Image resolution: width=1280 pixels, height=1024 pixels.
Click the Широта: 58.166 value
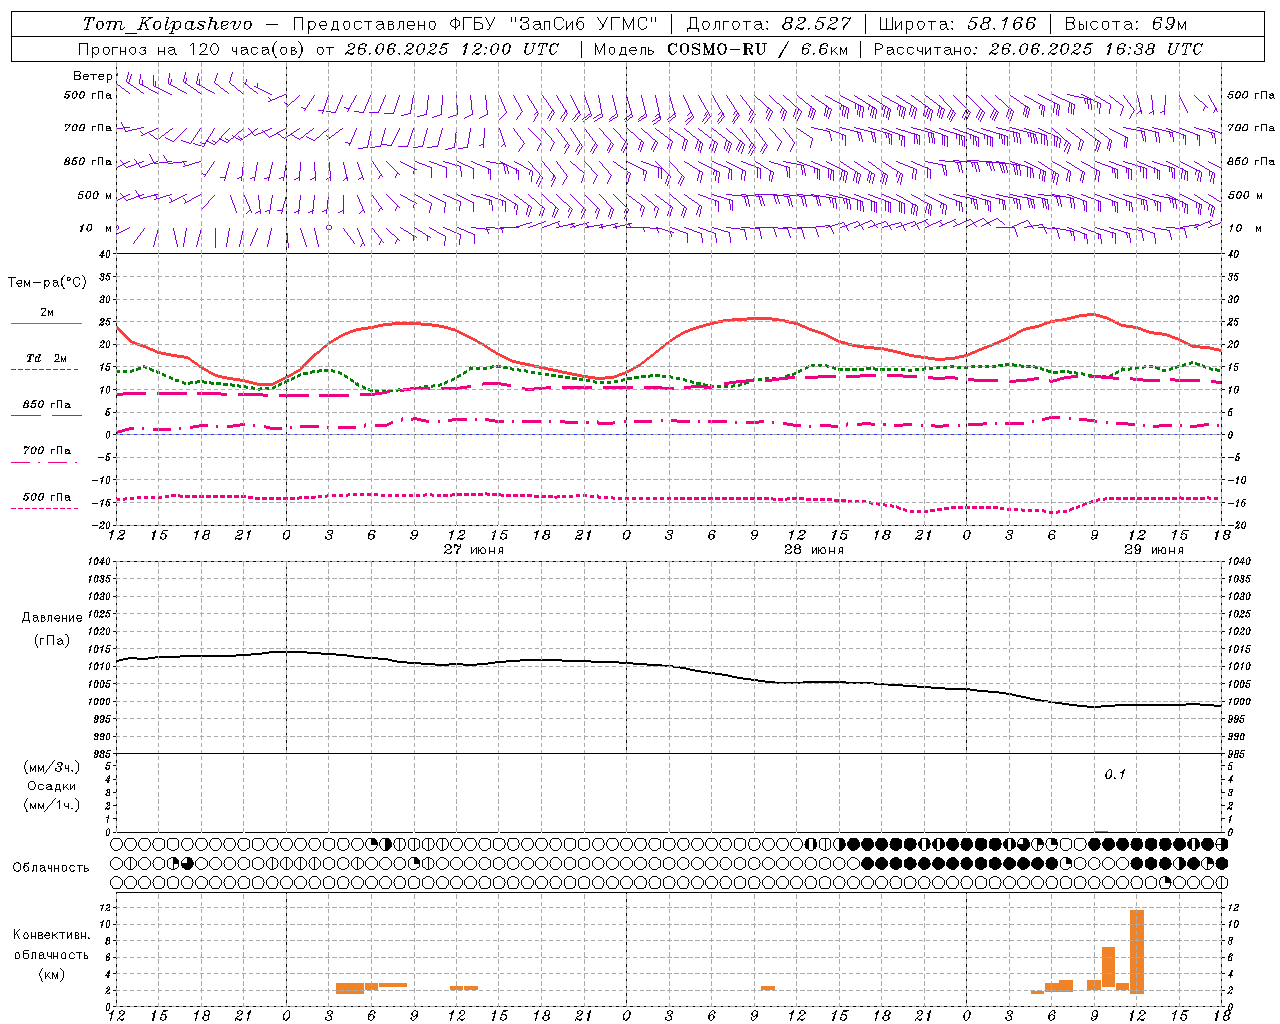[958, 24]
